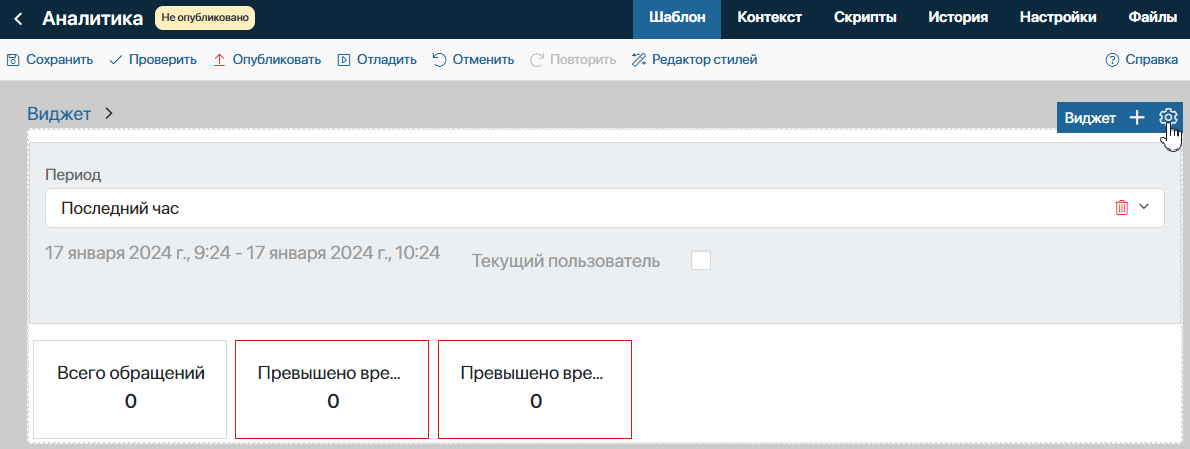Add a widget with the plus icon
Viewport: 1190px width, 449px height.
tap(1137, 118)
